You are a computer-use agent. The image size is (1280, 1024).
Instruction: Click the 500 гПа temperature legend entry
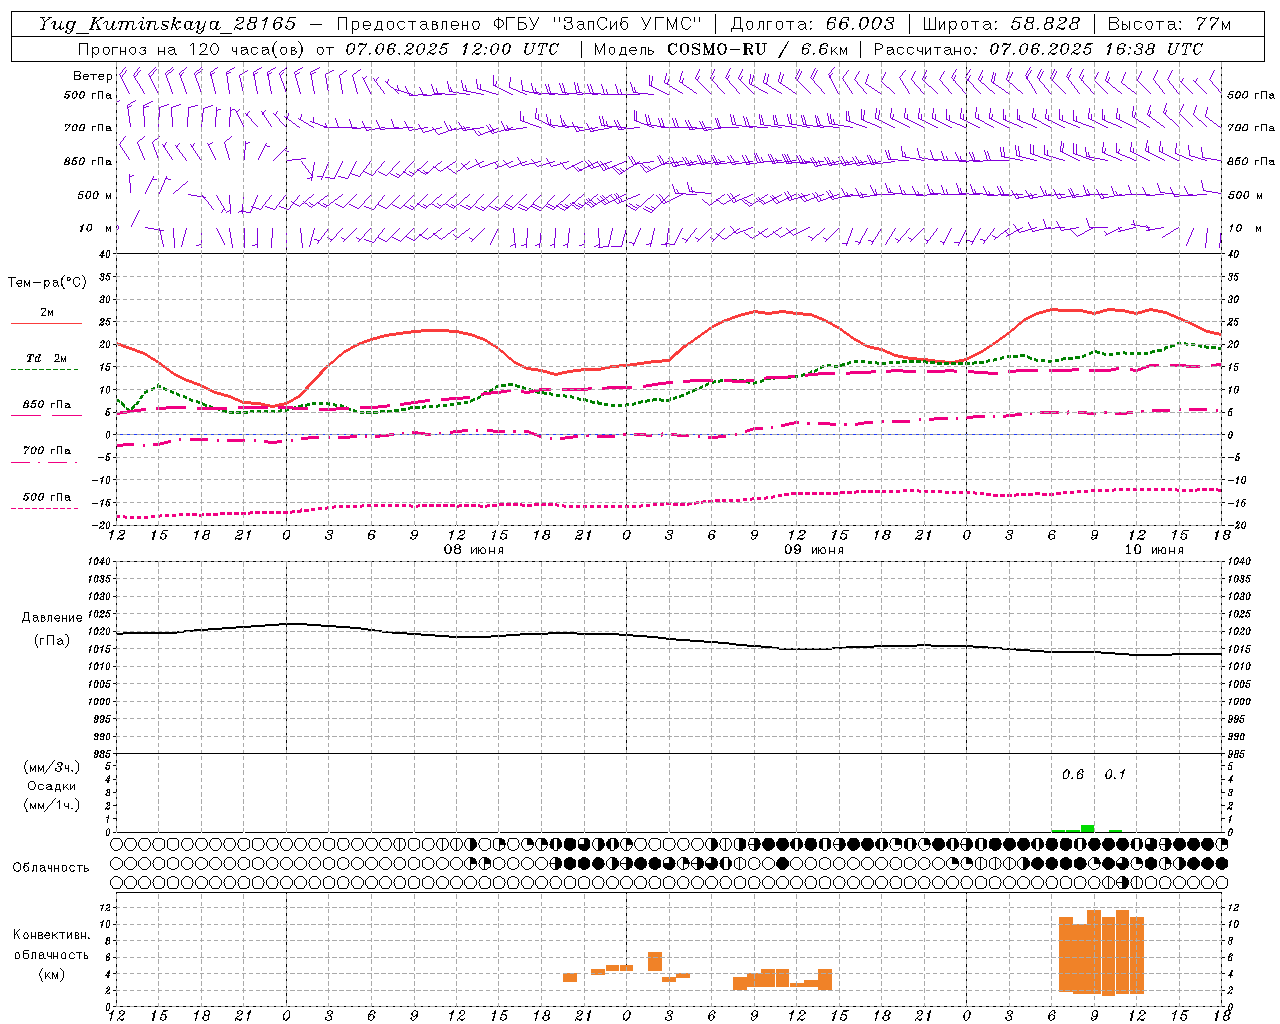click(x=47, y=497)
